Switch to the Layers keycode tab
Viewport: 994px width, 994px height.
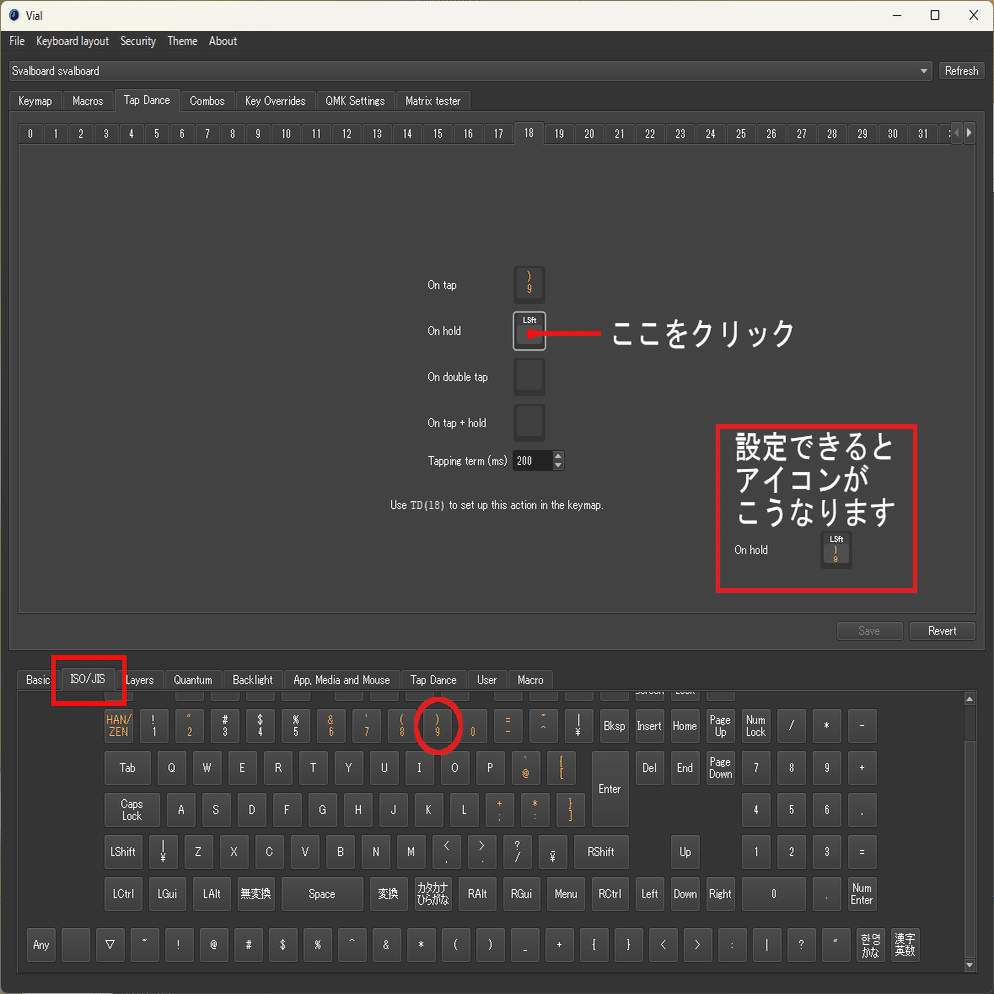[139, 680]
